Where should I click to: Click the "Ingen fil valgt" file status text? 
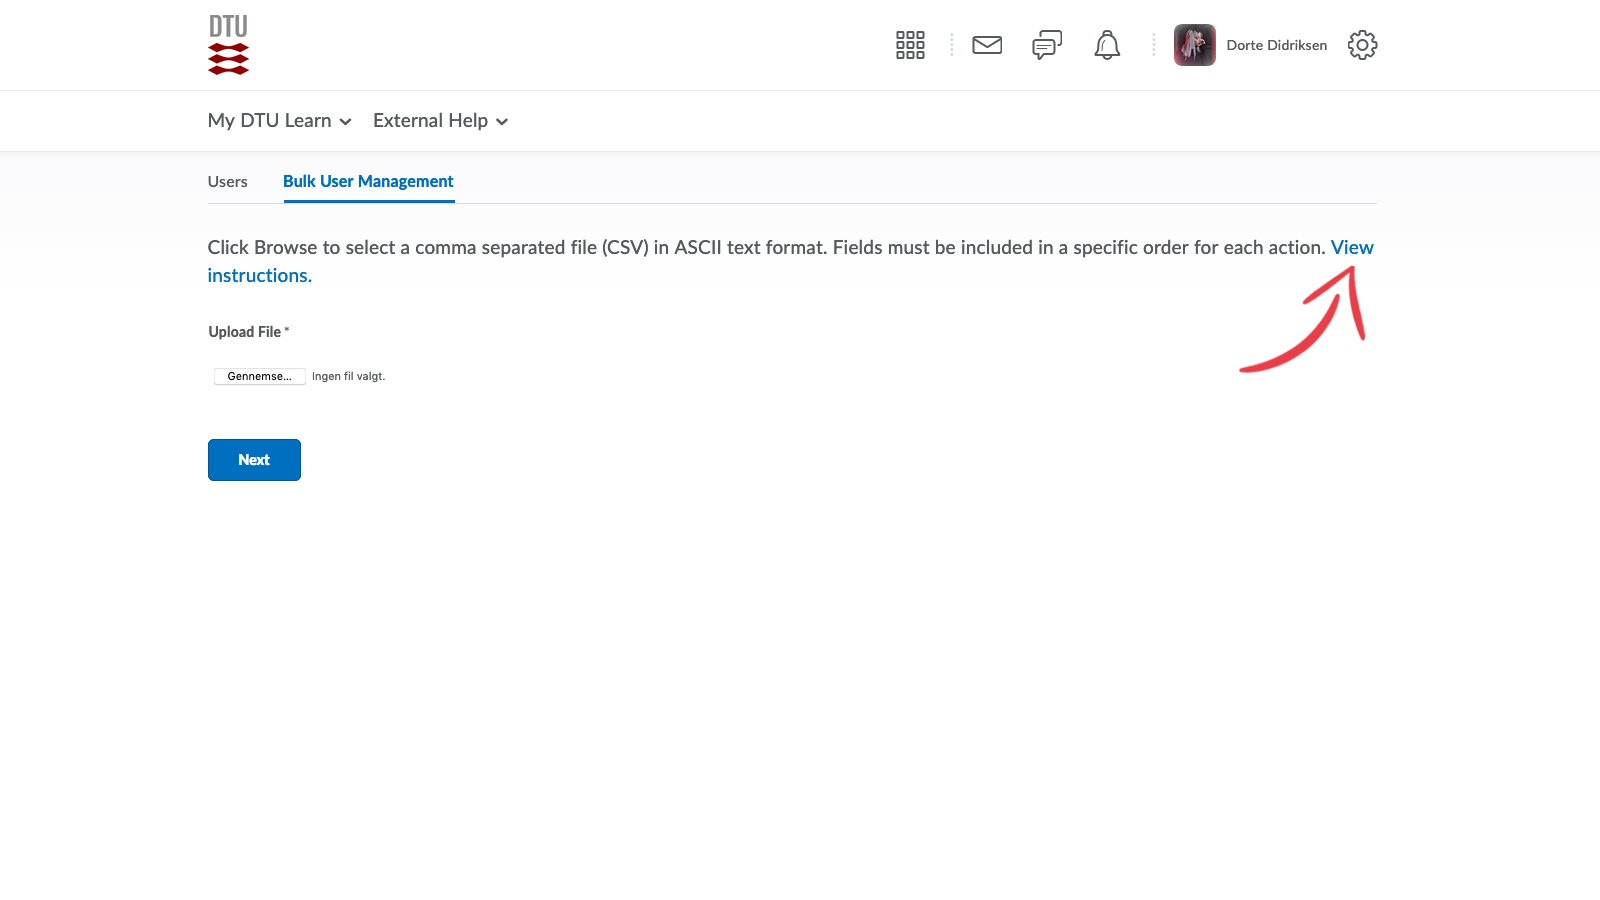point(348,377)
